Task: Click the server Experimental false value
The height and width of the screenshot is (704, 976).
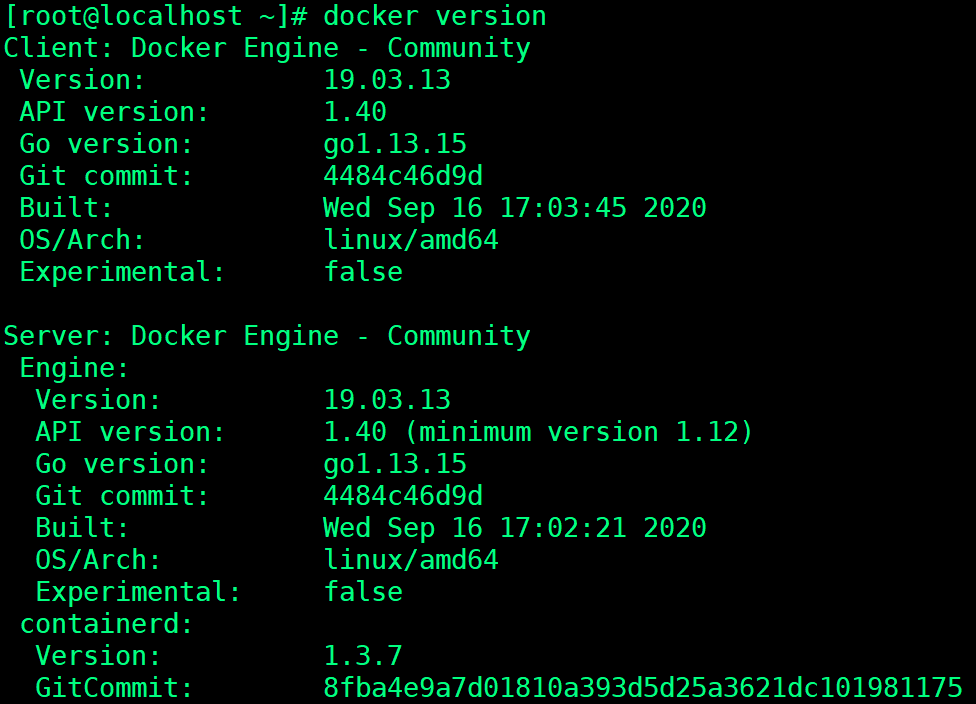Action: click(x=363, y=592)
